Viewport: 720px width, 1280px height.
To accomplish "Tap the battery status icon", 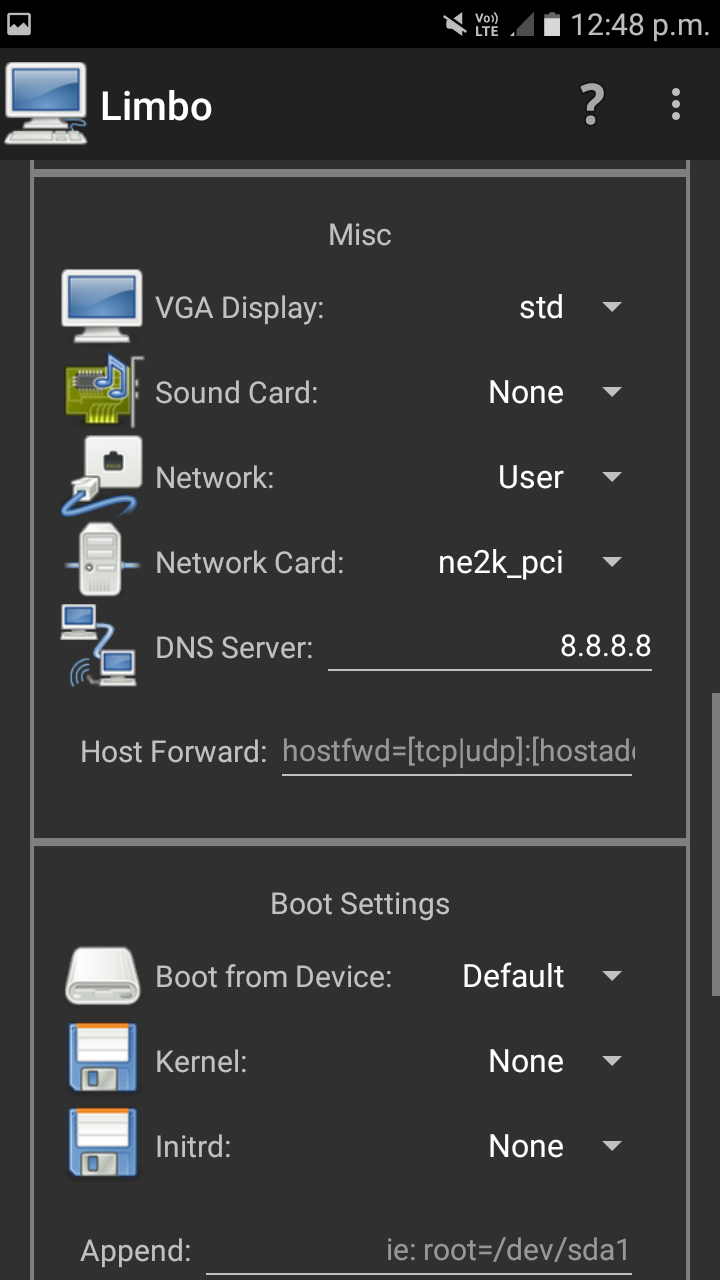I will [x=551, y=25].
